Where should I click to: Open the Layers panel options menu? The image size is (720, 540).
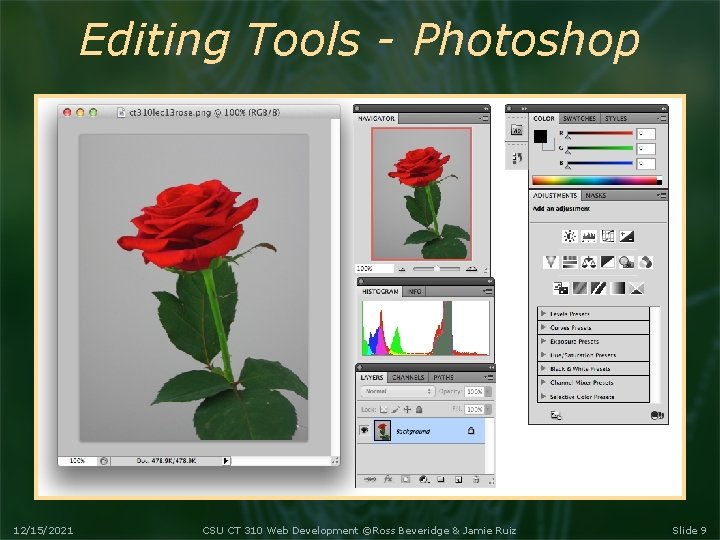(x=489, y=377)
